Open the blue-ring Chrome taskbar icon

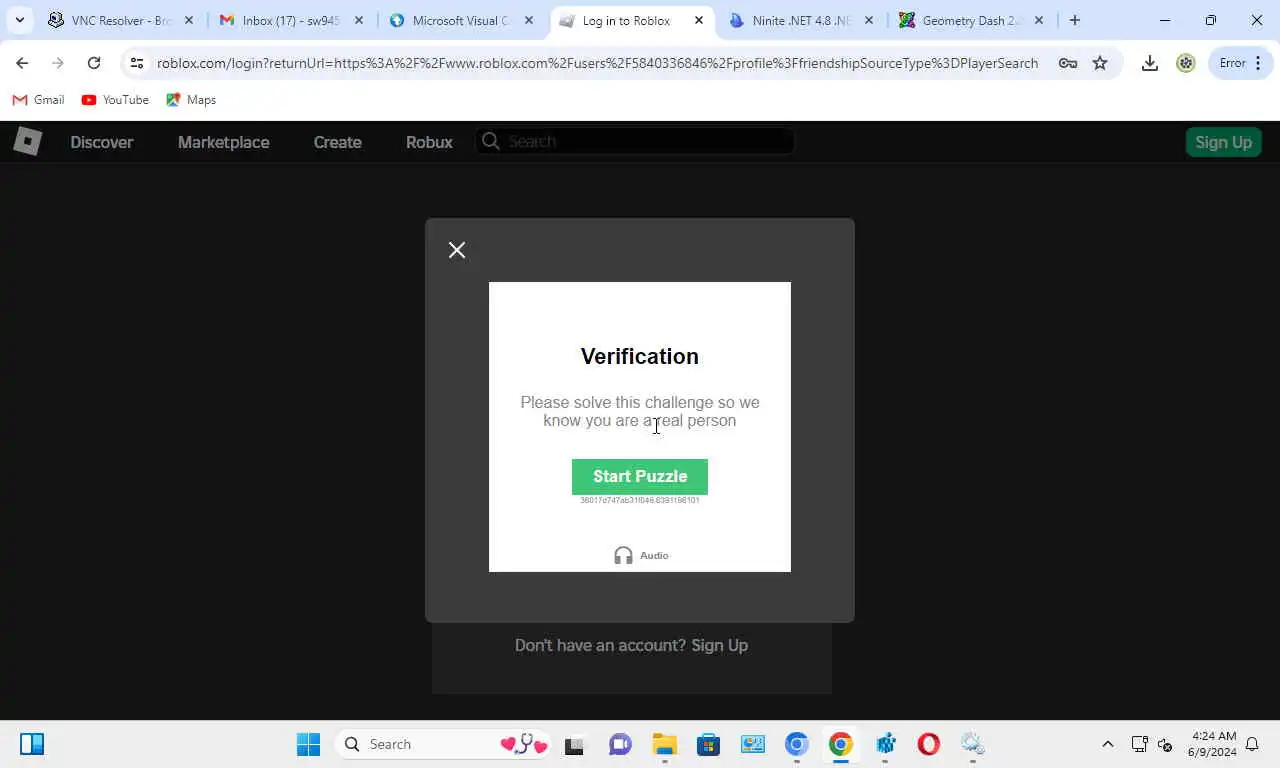pos(796,744)
